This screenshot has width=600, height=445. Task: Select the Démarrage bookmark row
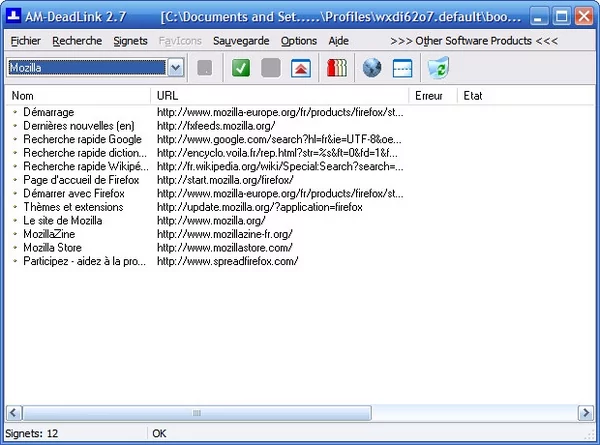[49, 112]
